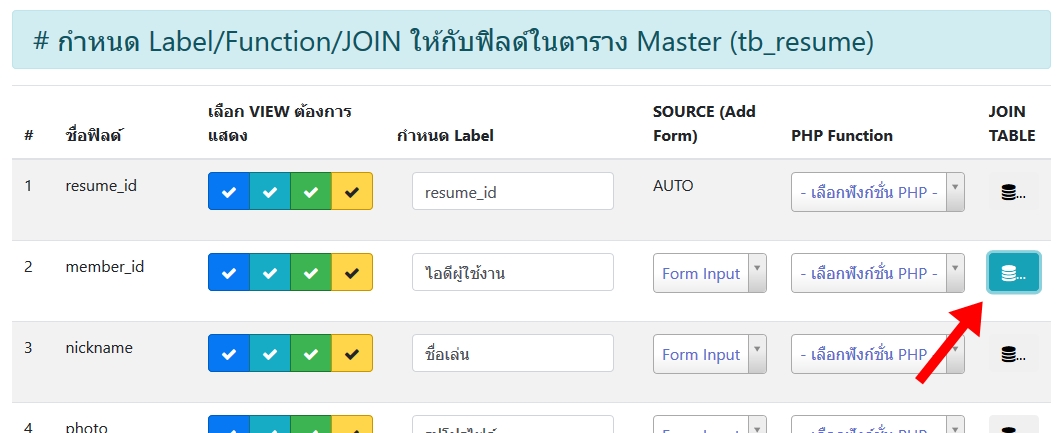
Task: Toggle yellow view checkbox for nickname
Action: click(x=352, y=353)
